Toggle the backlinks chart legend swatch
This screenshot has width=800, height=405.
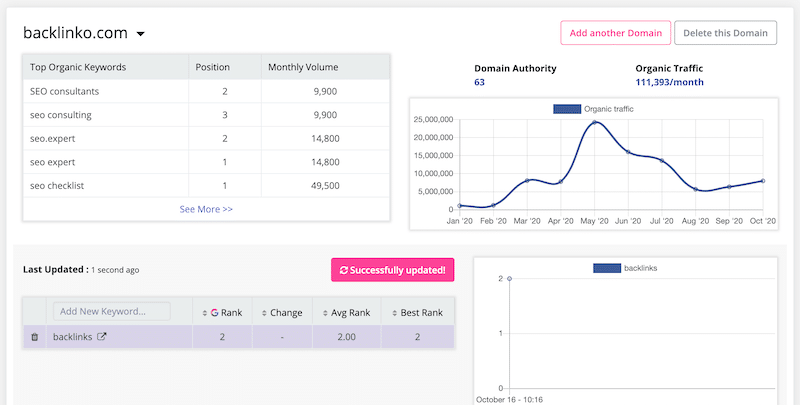[x=607, y=268]
